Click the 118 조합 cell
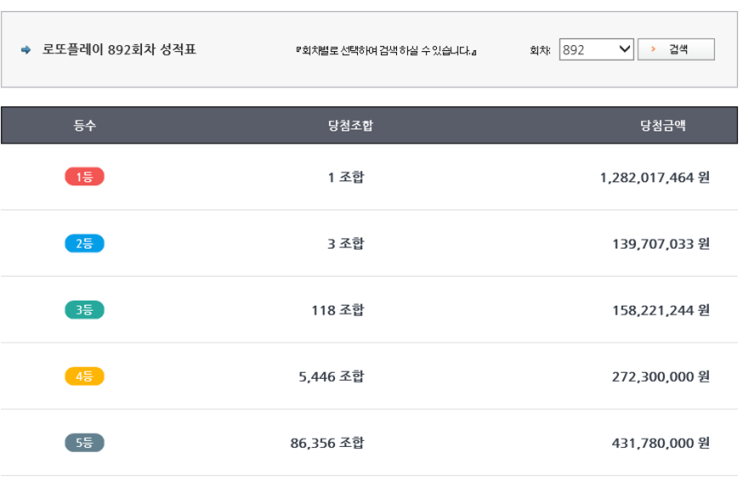The image size is (743, 481). (x=337, y=310)
